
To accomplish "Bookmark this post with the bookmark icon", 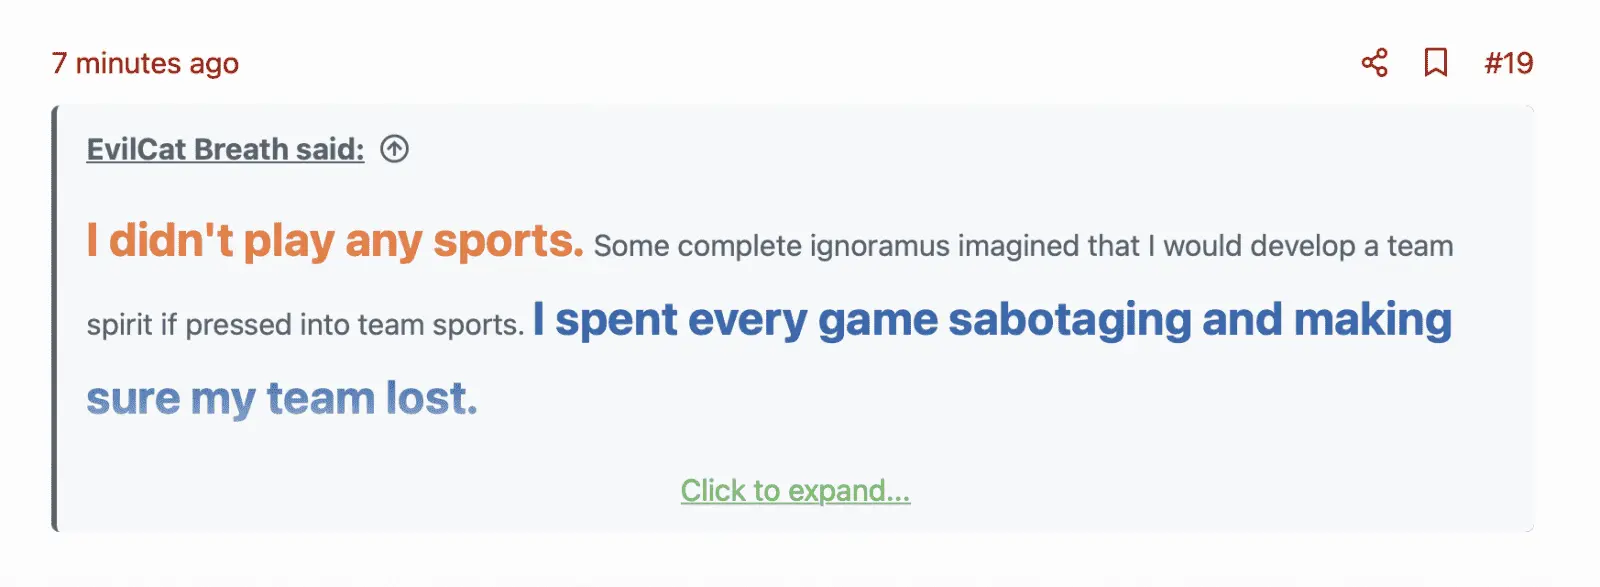I will coord(1435,63).
